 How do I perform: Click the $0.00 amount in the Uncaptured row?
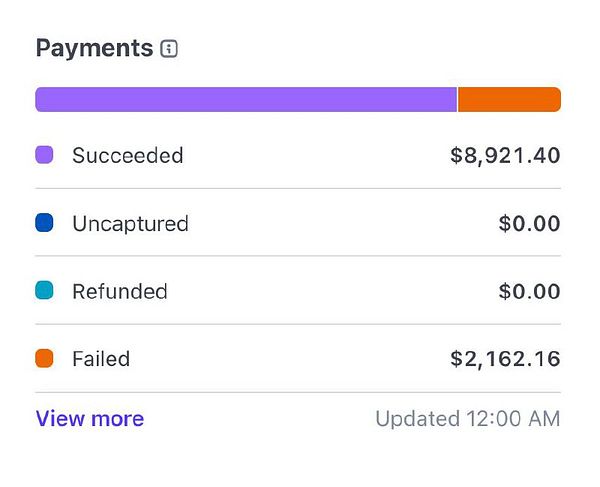[529, 223]
